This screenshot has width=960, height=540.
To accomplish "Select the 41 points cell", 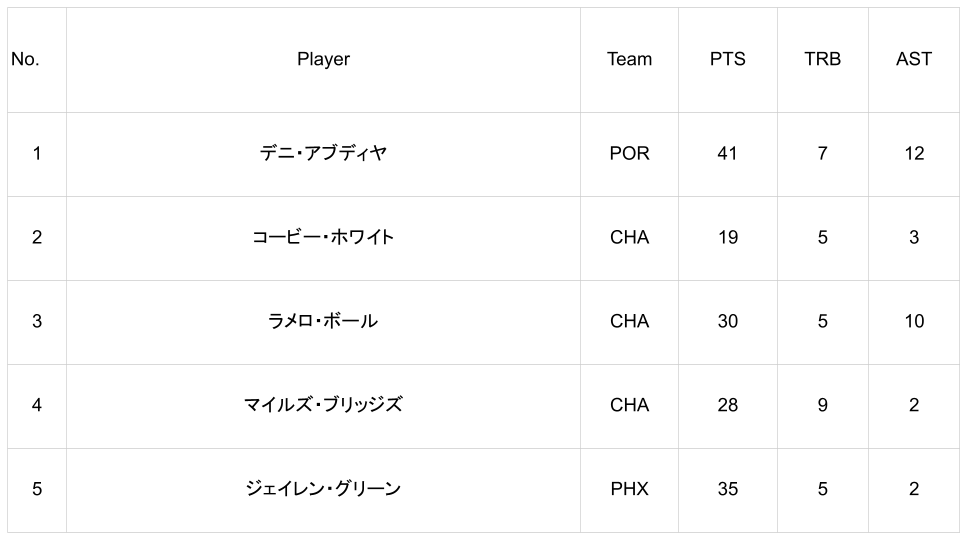I will click(x=728, y=154).
